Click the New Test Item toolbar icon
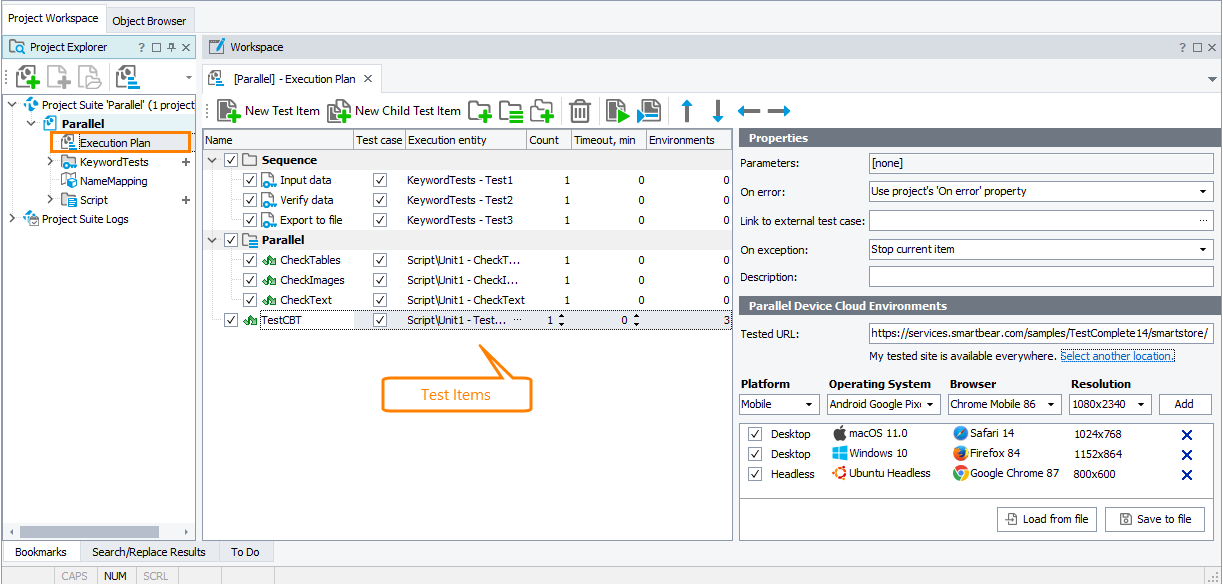This screenshot has height=584, width=1223. 229,111
